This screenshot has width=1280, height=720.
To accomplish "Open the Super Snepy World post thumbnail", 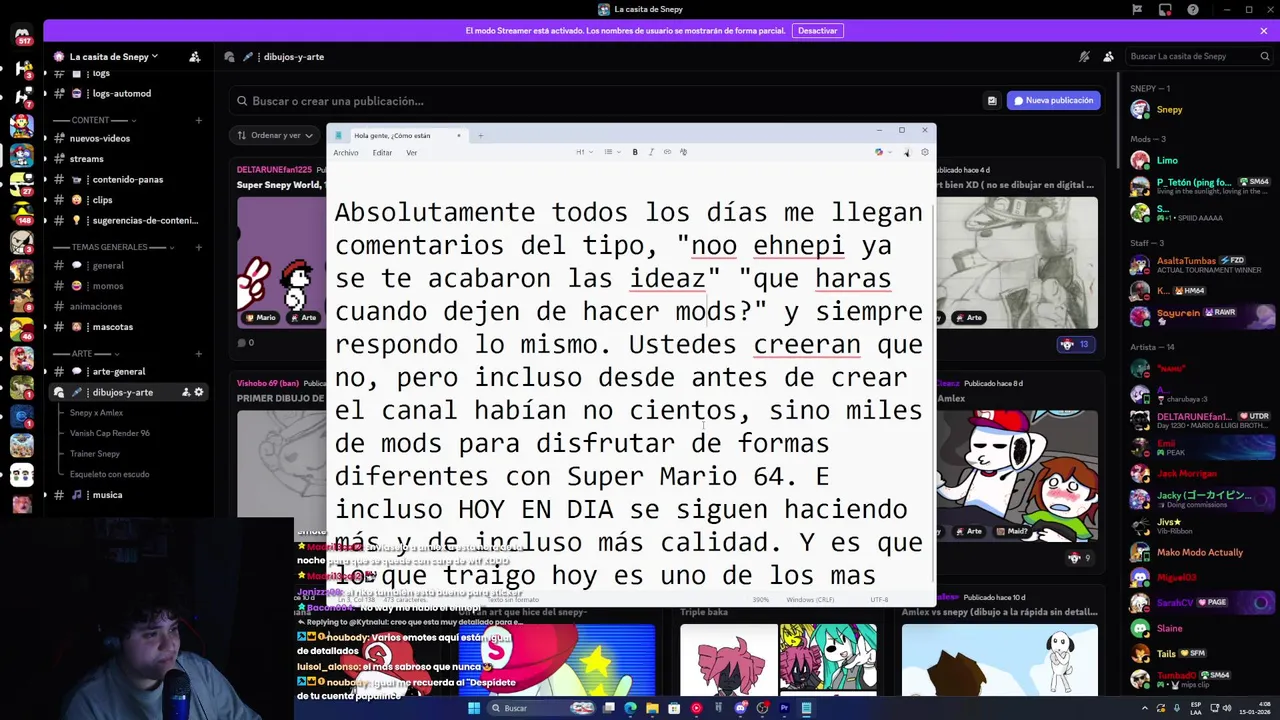I will coord(282,261).
